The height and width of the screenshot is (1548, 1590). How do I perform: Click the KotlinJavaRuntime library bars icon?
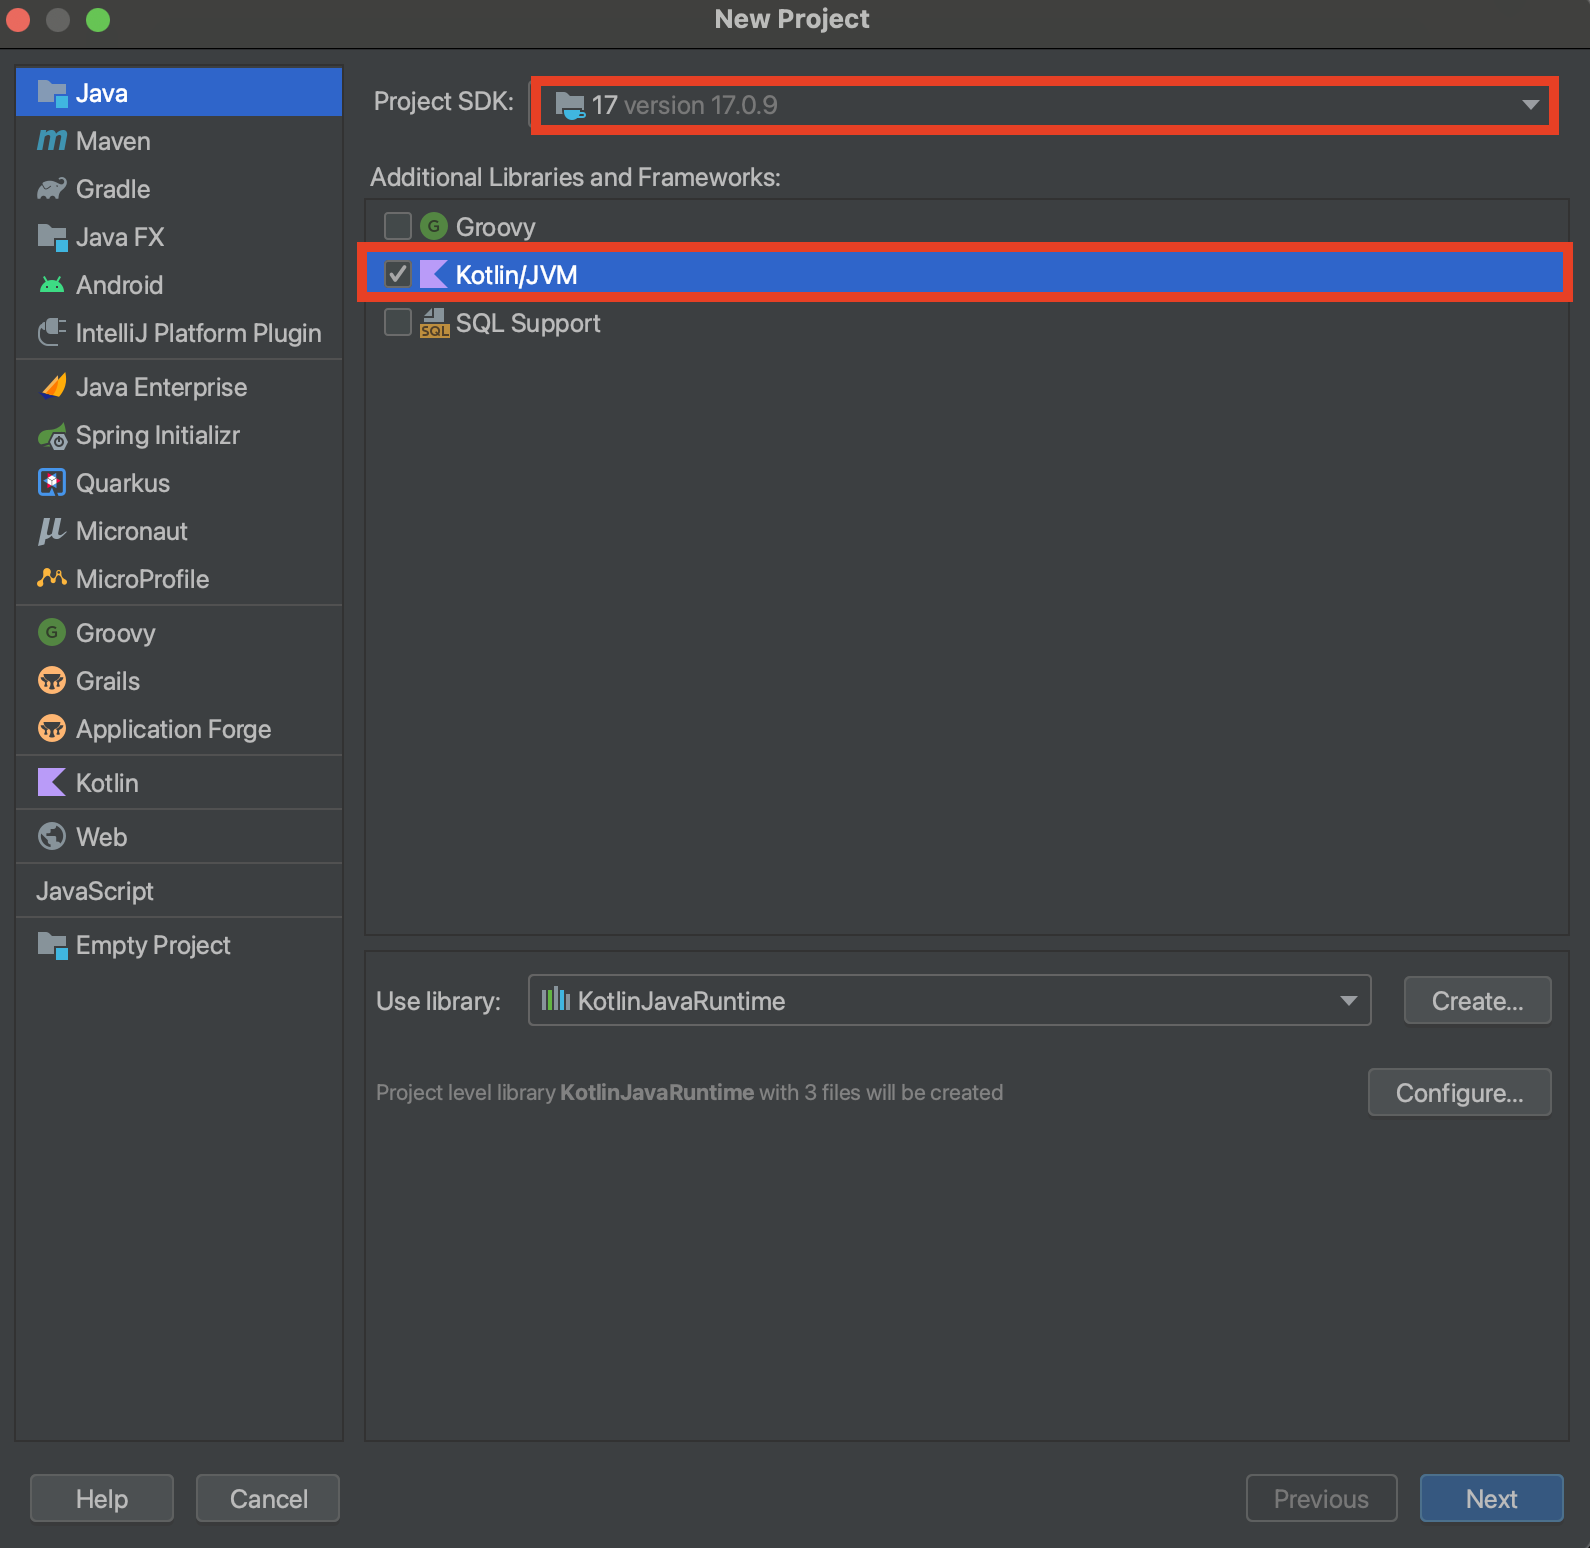[x=556, y=999]
